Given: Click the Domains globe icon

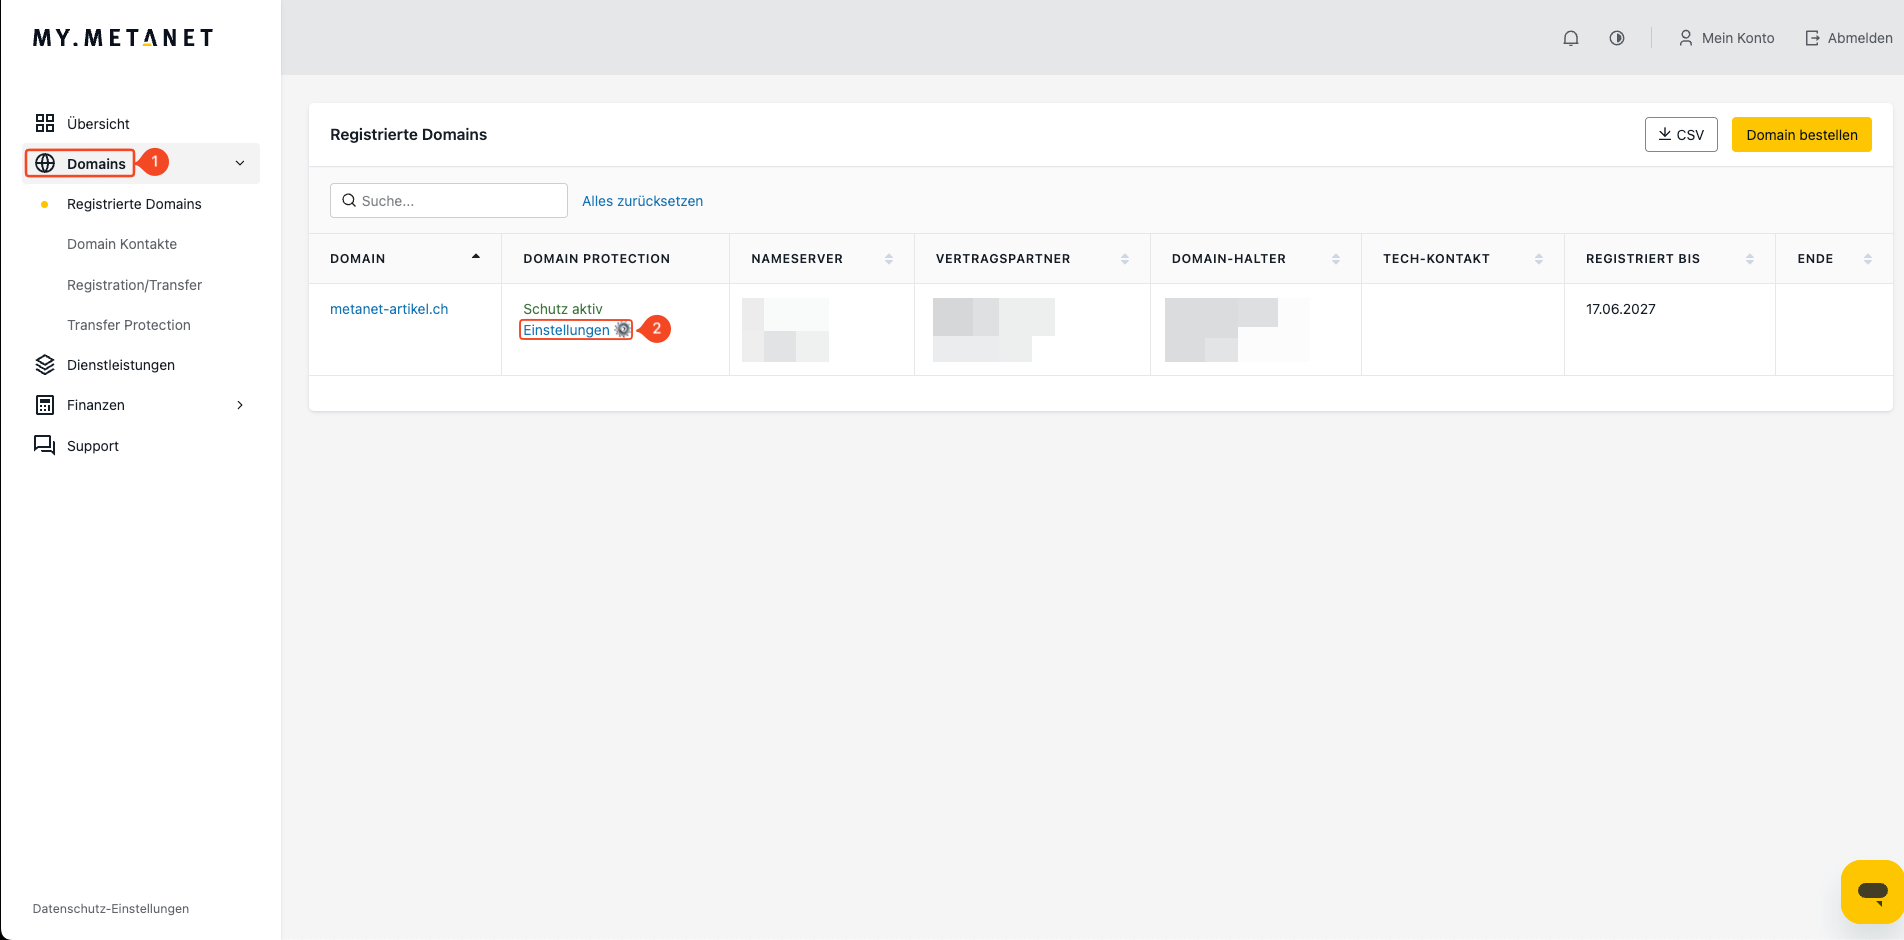Looking at the screenshot, I should 45,163.
